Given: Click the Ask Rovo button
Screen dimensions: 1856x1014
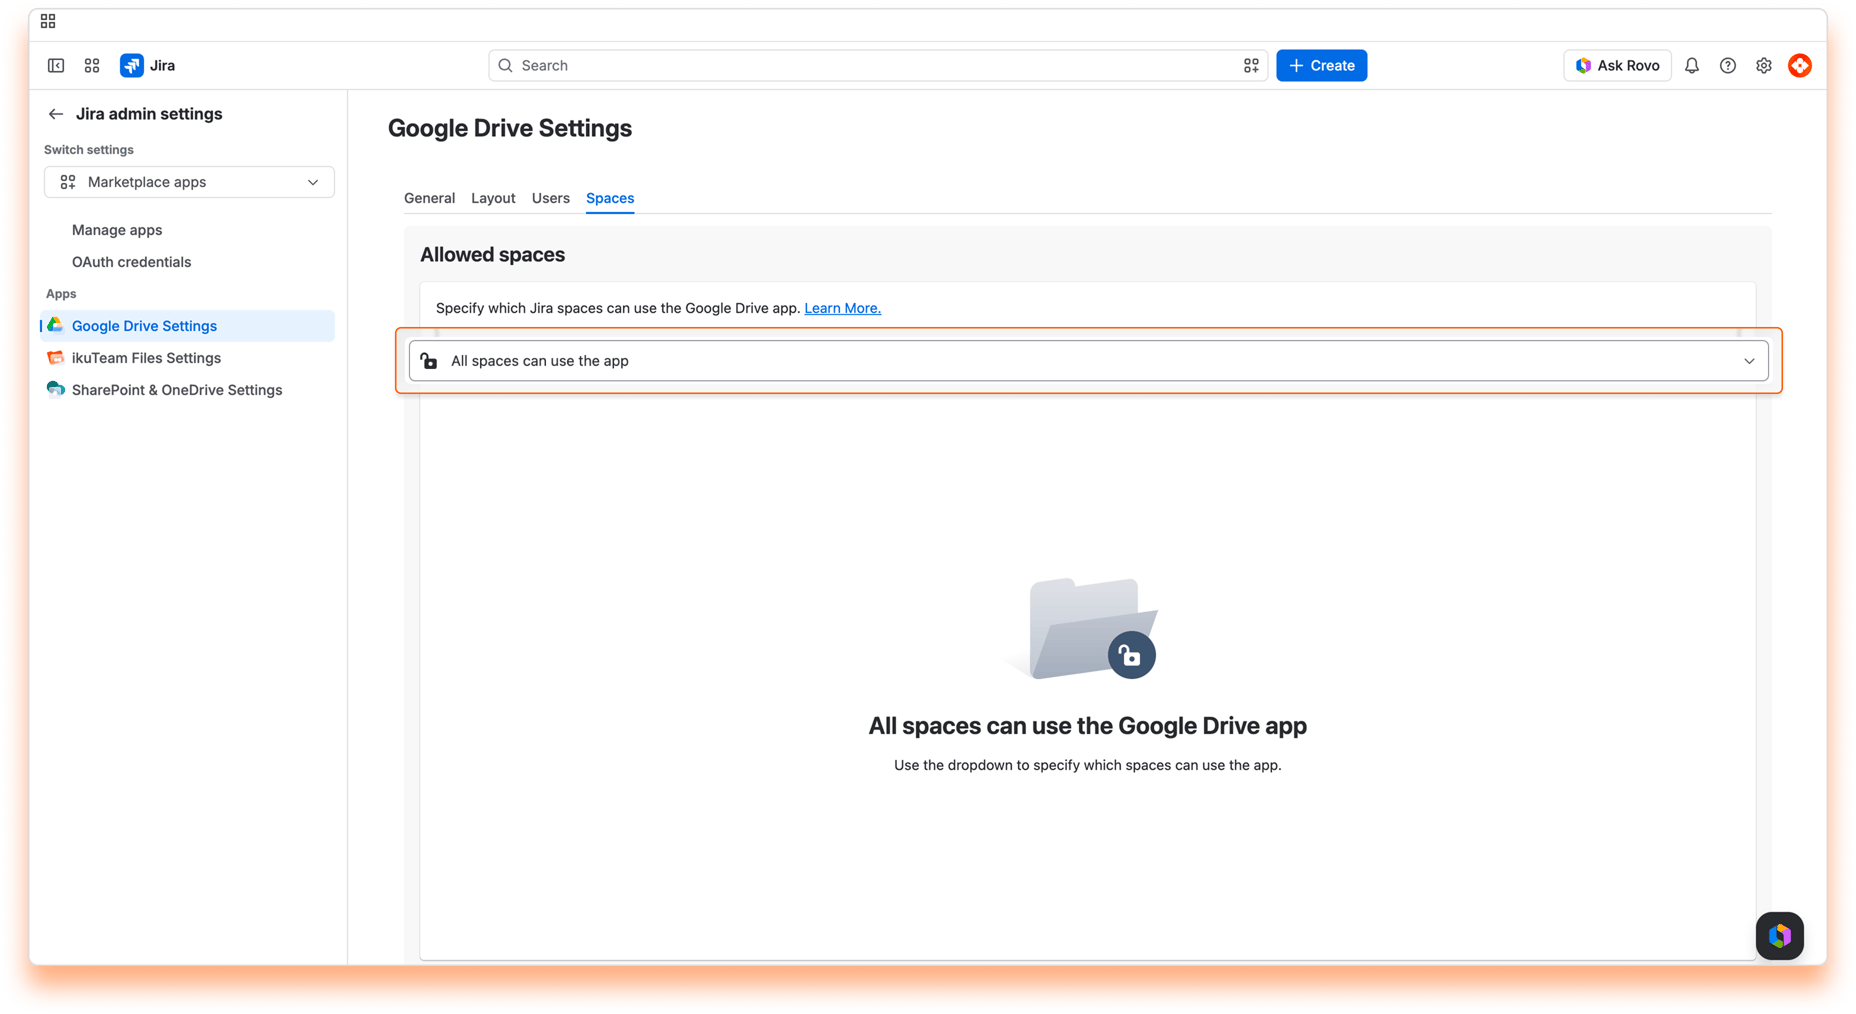Looking at the screenshot, I should (1617, 66).
